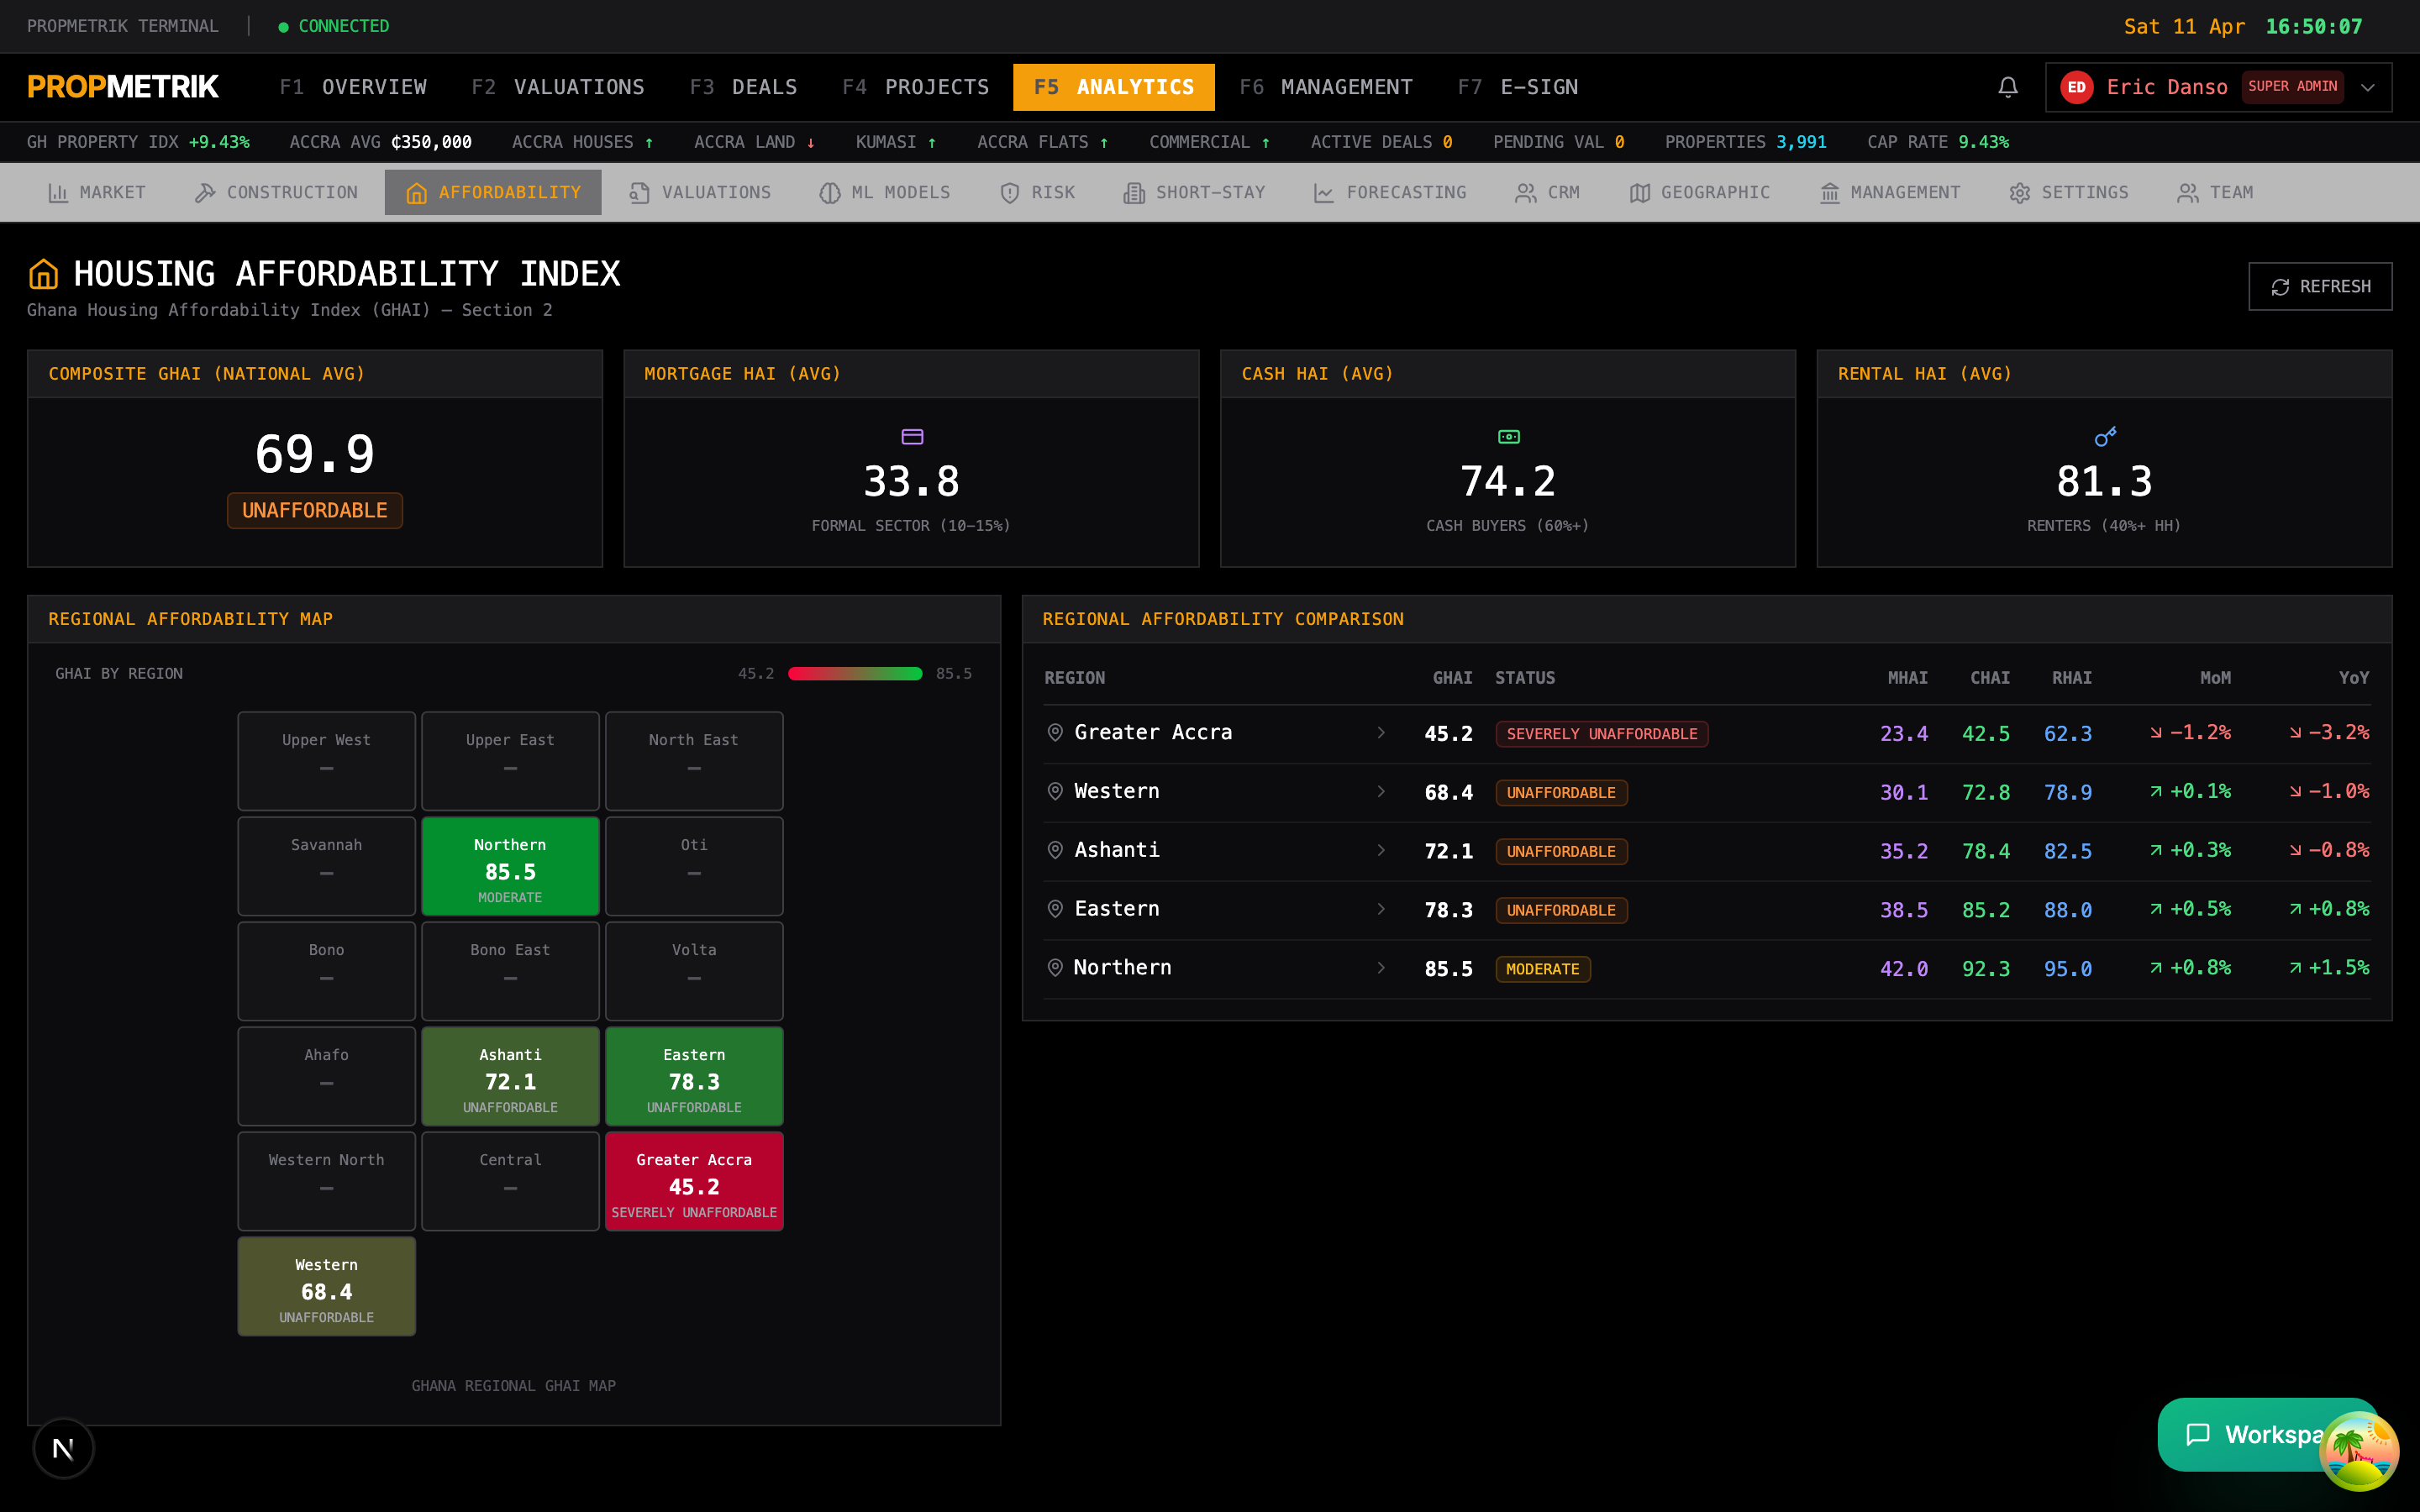Click the cash banknote icon above 74.2
The height and width of the screenshot is (1512, 2420).
coord(1508,437)
